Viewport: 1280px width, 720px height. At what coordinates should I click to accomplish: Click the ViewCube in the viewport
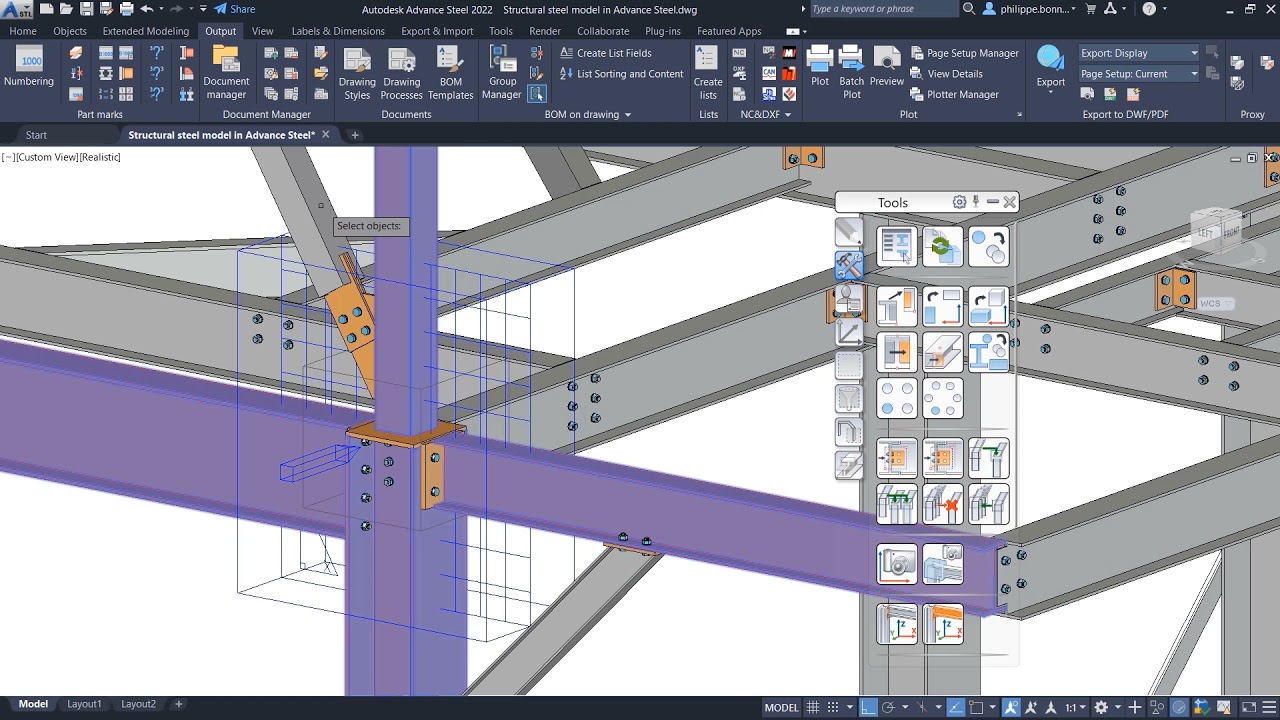point(1218,232)
